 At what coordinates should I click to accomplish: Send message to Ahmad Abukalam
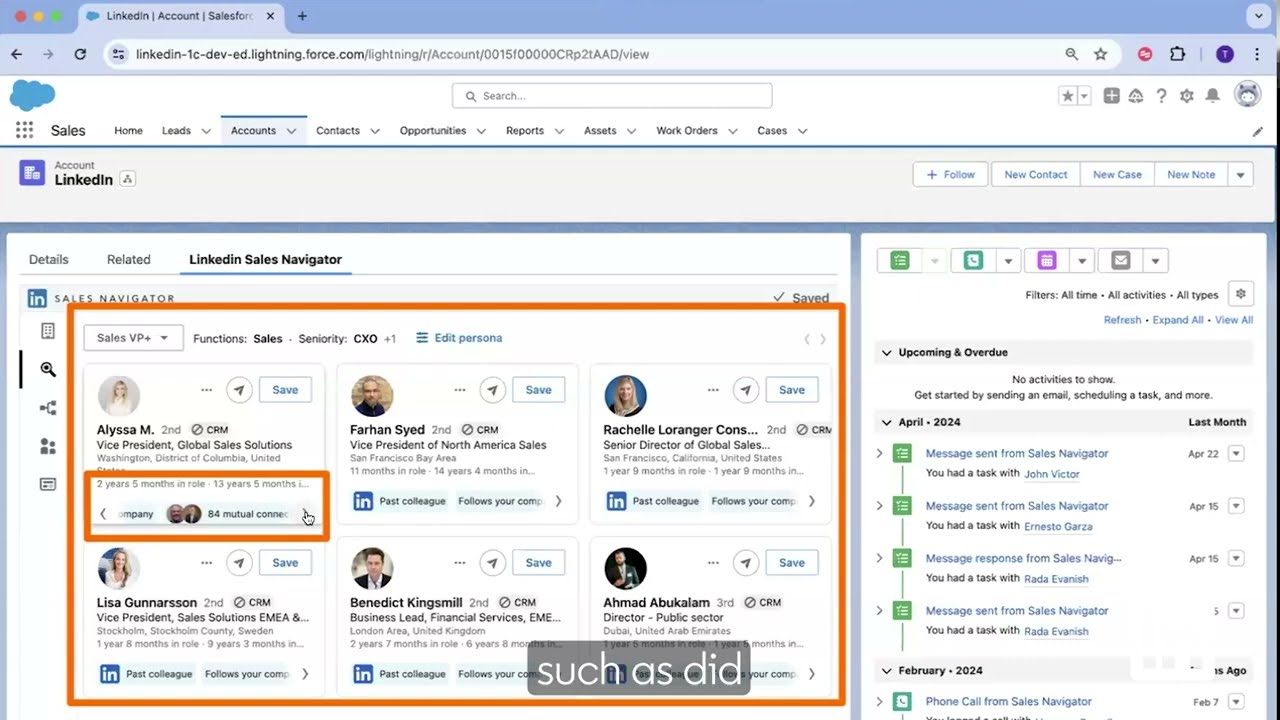coord(744,563)
